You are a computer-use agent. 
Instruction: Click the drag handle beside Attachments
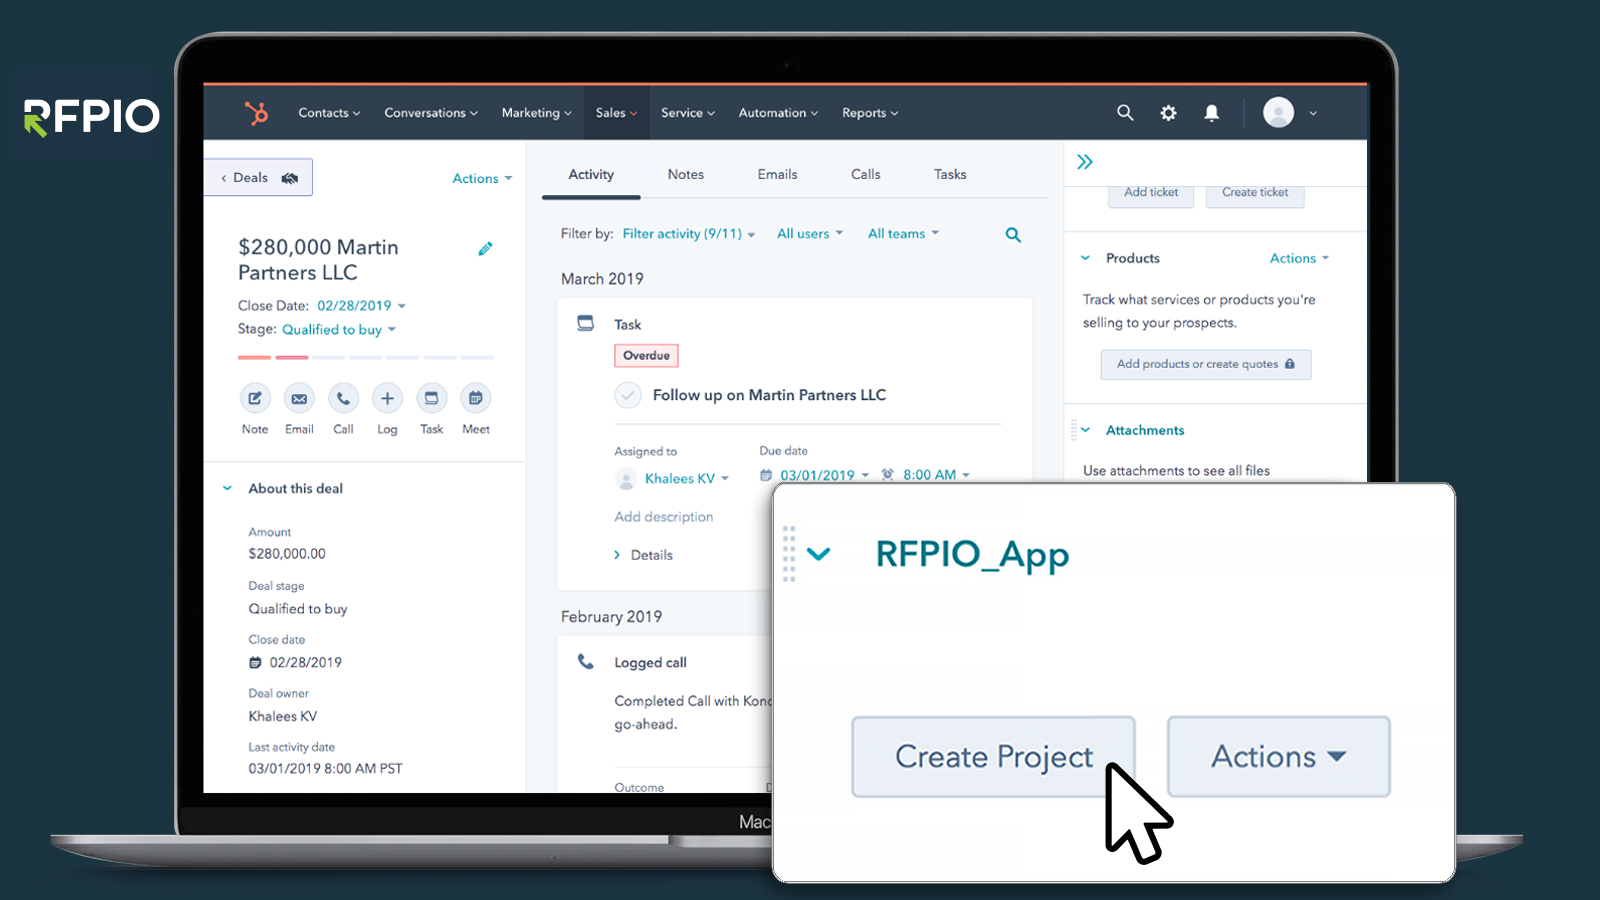1074,430
